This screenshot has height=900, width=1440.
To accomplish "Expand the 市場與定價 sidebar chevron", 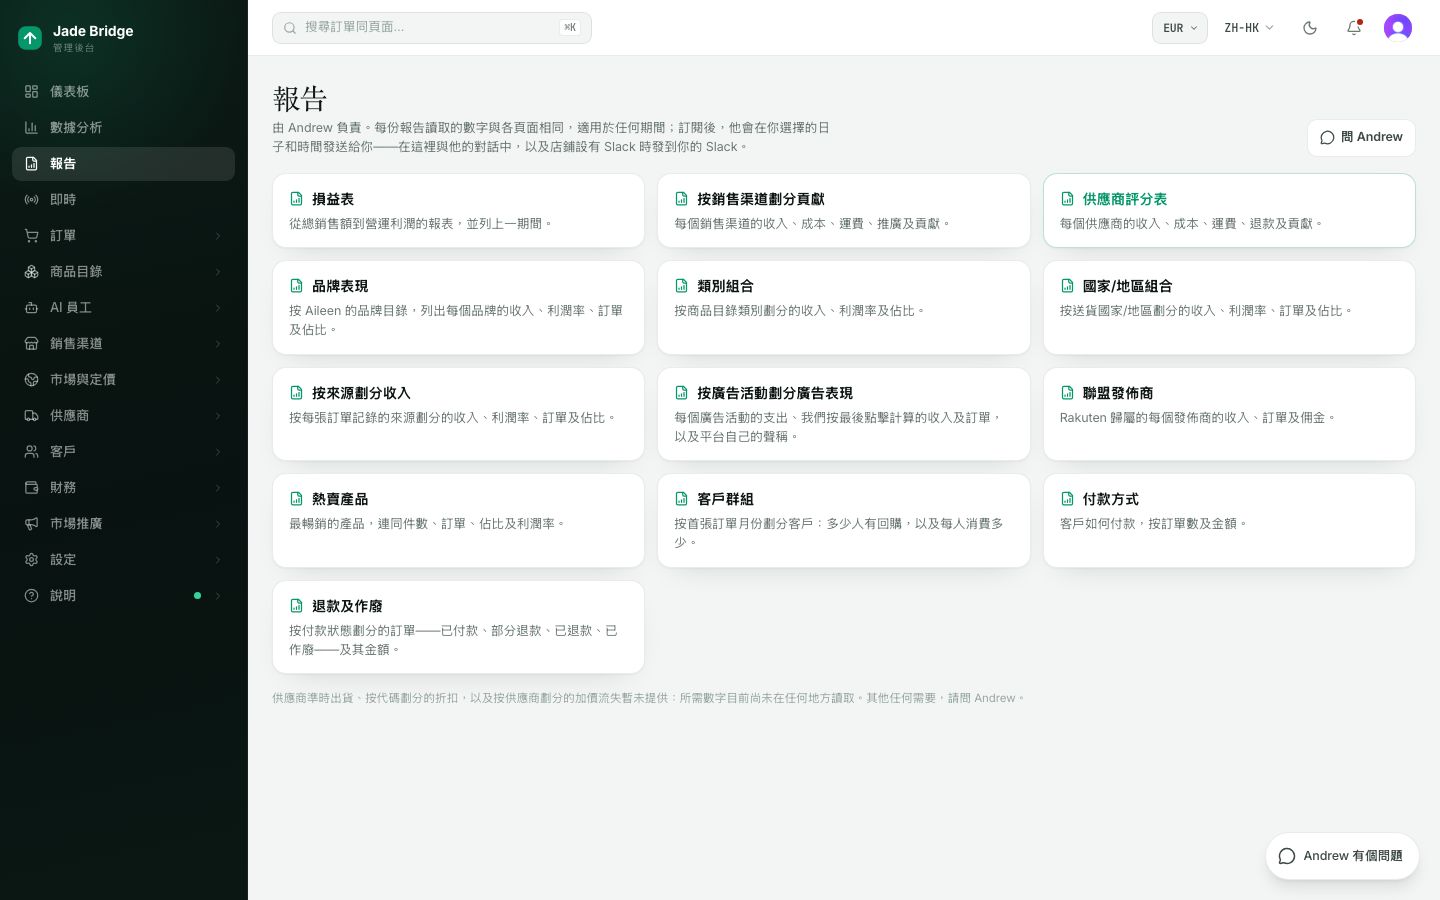I will 217,380.
